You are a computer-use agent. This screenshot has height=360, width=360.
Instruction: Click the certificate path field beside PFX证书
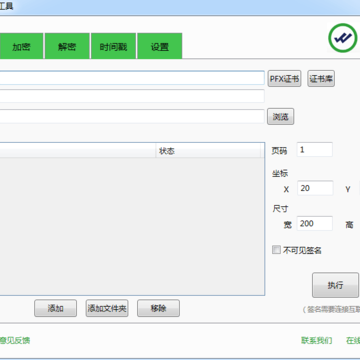pos(132,78)
